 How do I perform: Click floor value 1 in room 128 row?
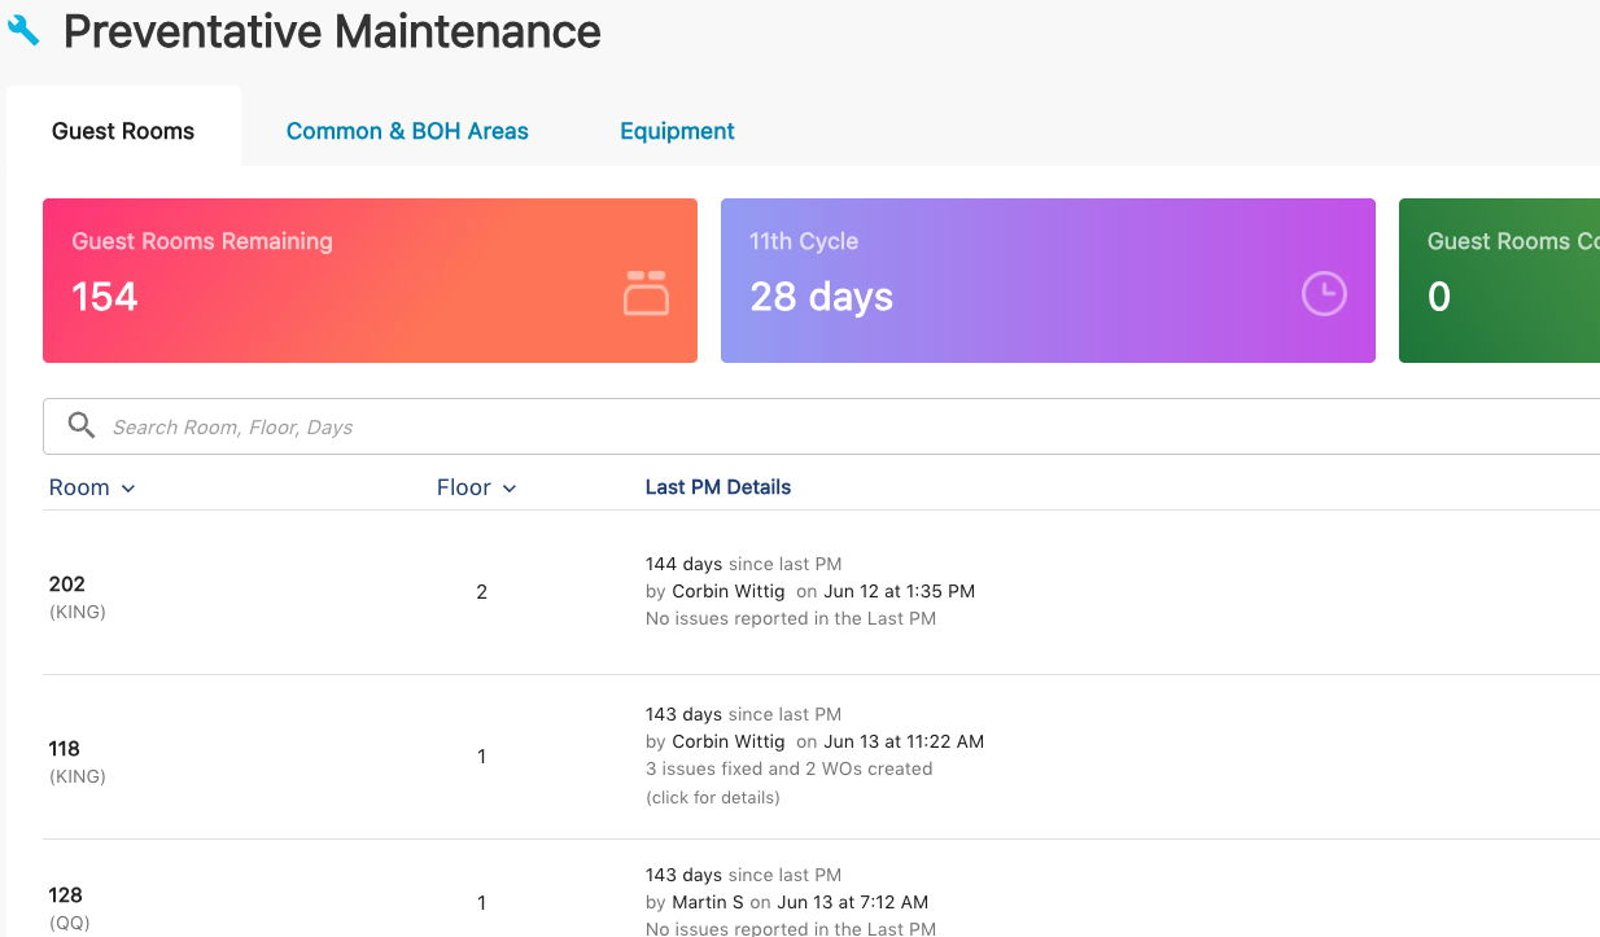(x=482, y=903)
